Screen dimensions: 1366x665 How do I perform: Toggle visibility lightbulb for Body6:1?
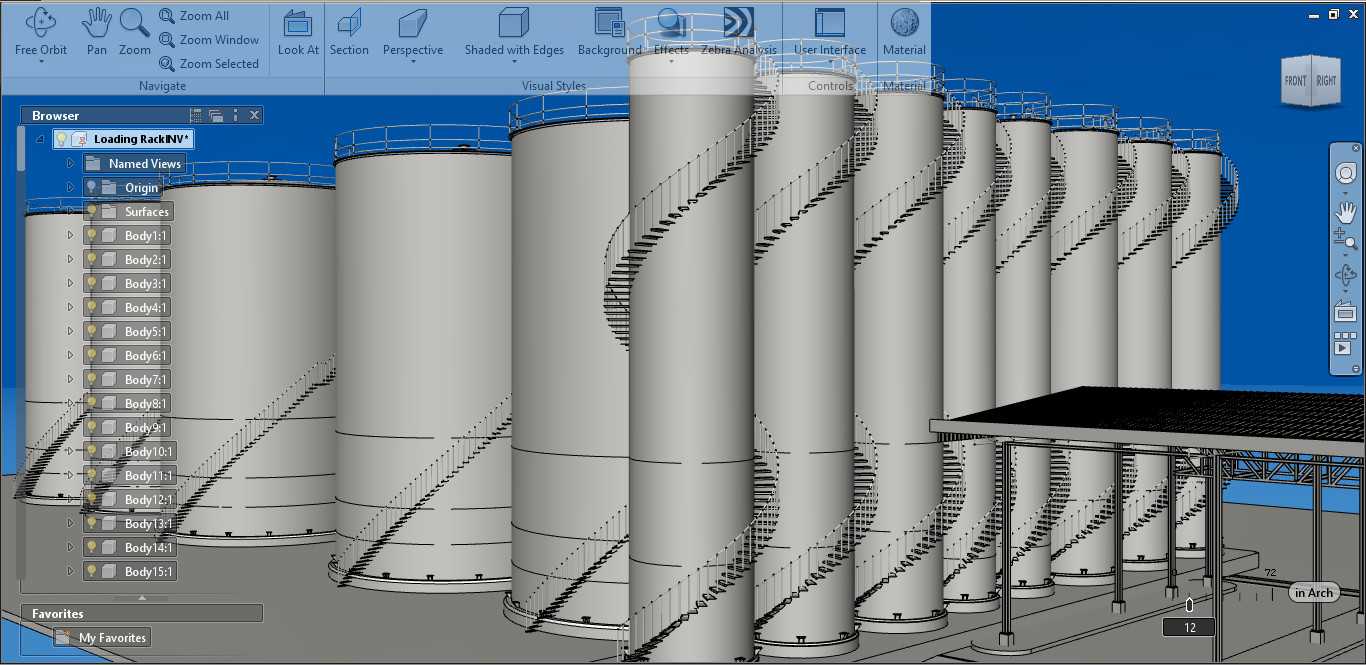point(91,356)
